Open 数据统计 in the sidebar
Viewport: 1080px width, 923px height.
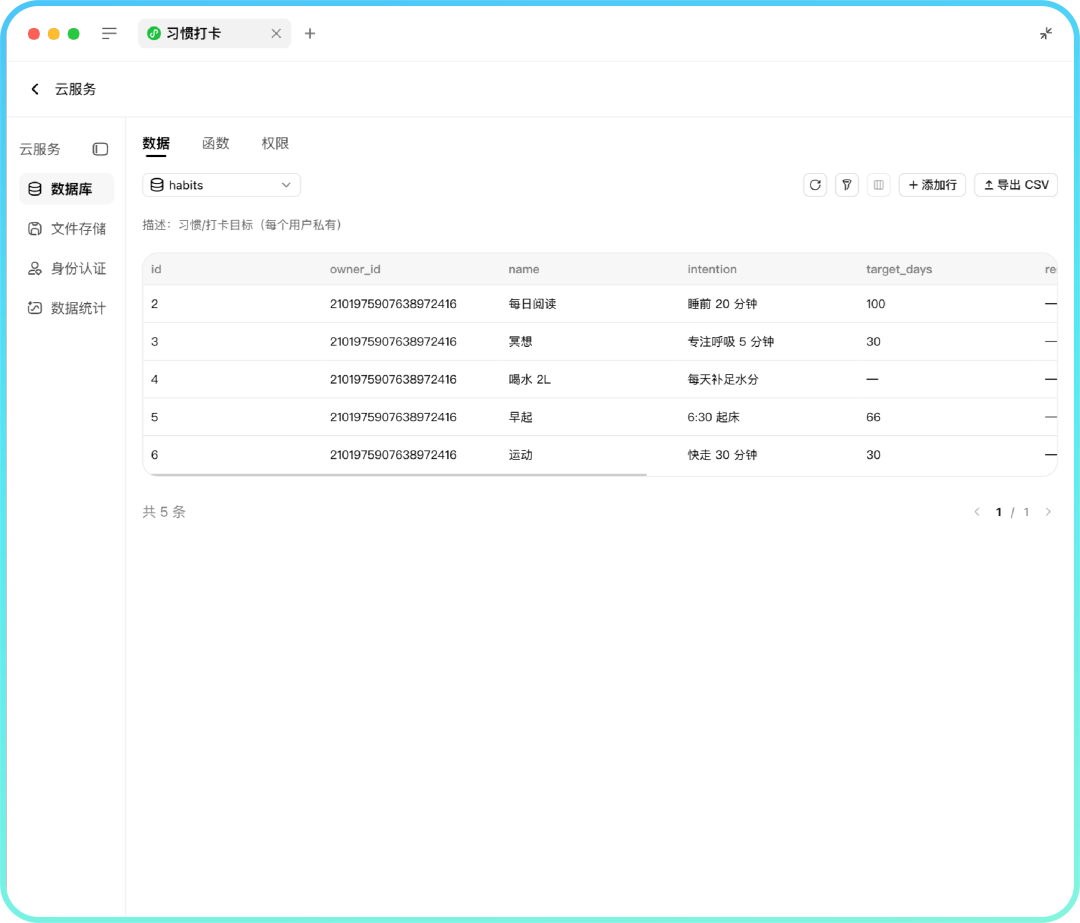tap(67, 308)
